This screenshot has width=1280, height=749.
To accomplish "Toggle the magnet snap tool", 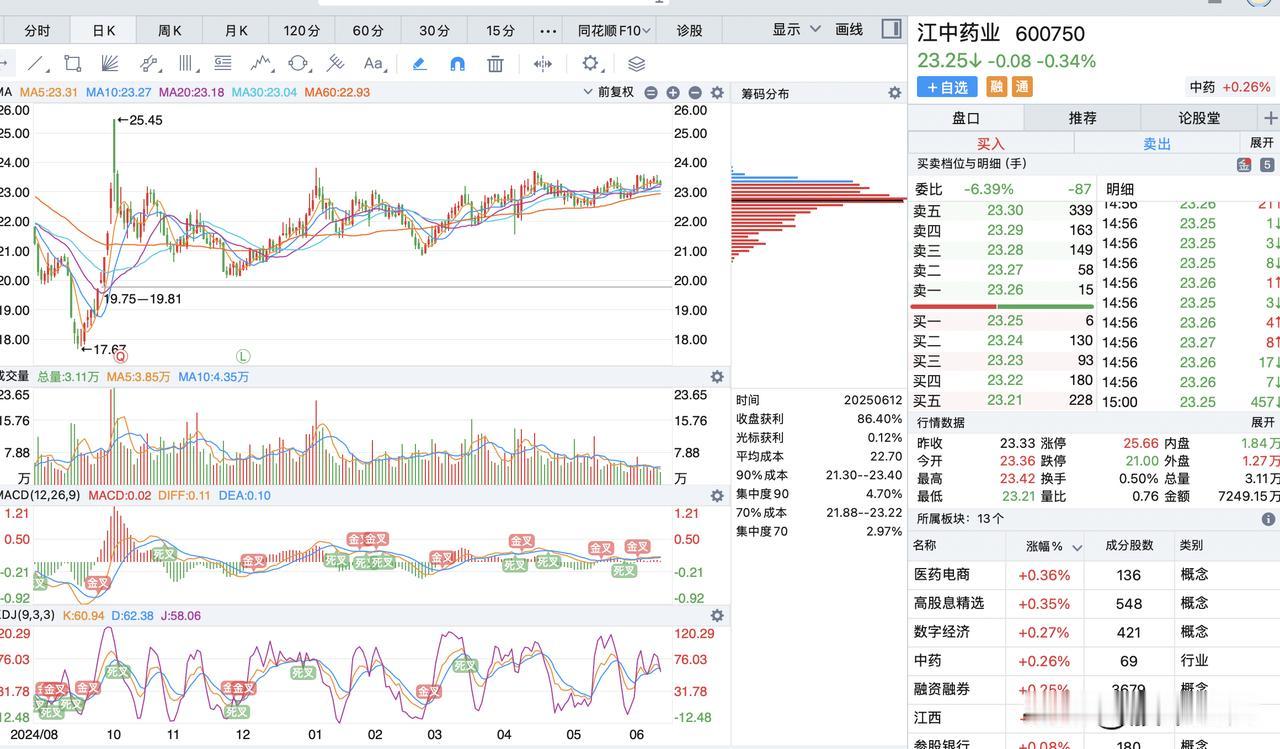I will (x=457, y=63).
